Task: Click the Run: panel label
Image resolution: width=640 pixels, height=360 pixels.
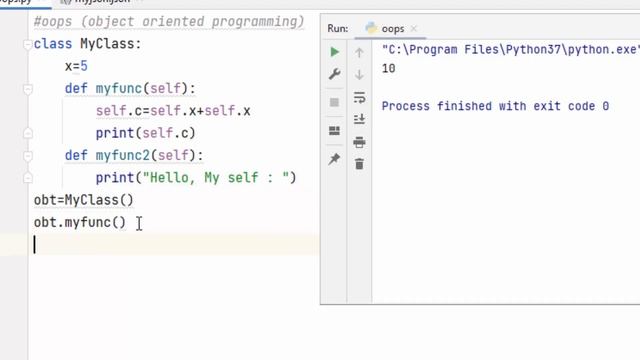Action: coord(338,29)
